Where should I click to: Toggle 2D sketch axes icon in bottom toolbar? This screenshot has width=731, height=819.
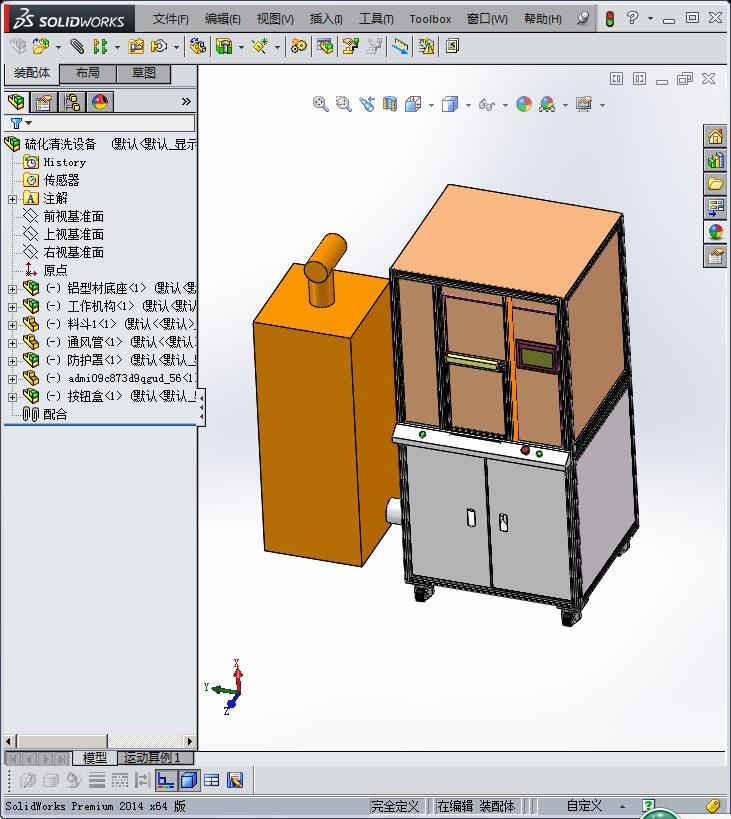pos(166,780)
